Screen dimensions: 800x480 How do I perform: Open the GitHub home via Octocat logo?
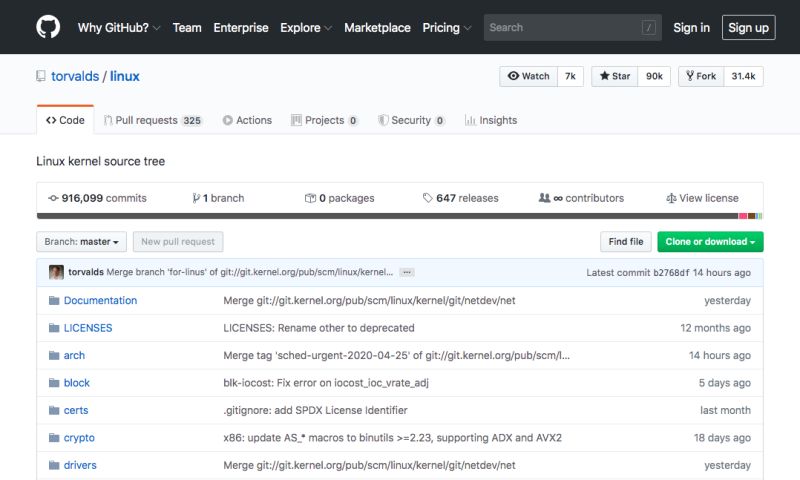48,27
